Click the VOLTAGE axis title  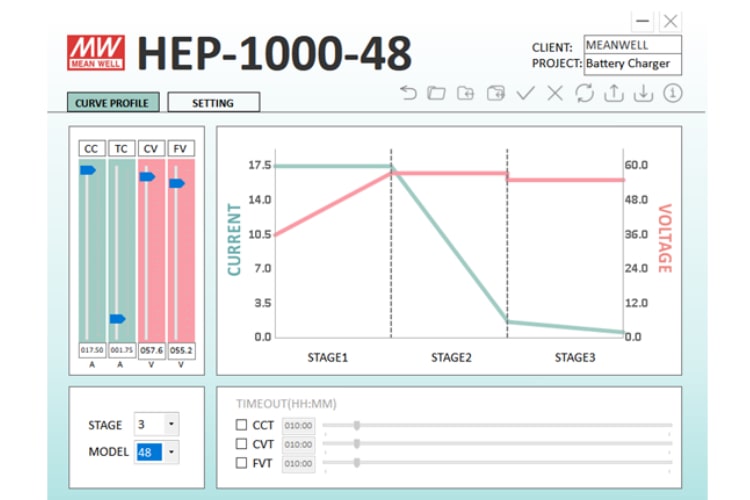coord(665,238)
